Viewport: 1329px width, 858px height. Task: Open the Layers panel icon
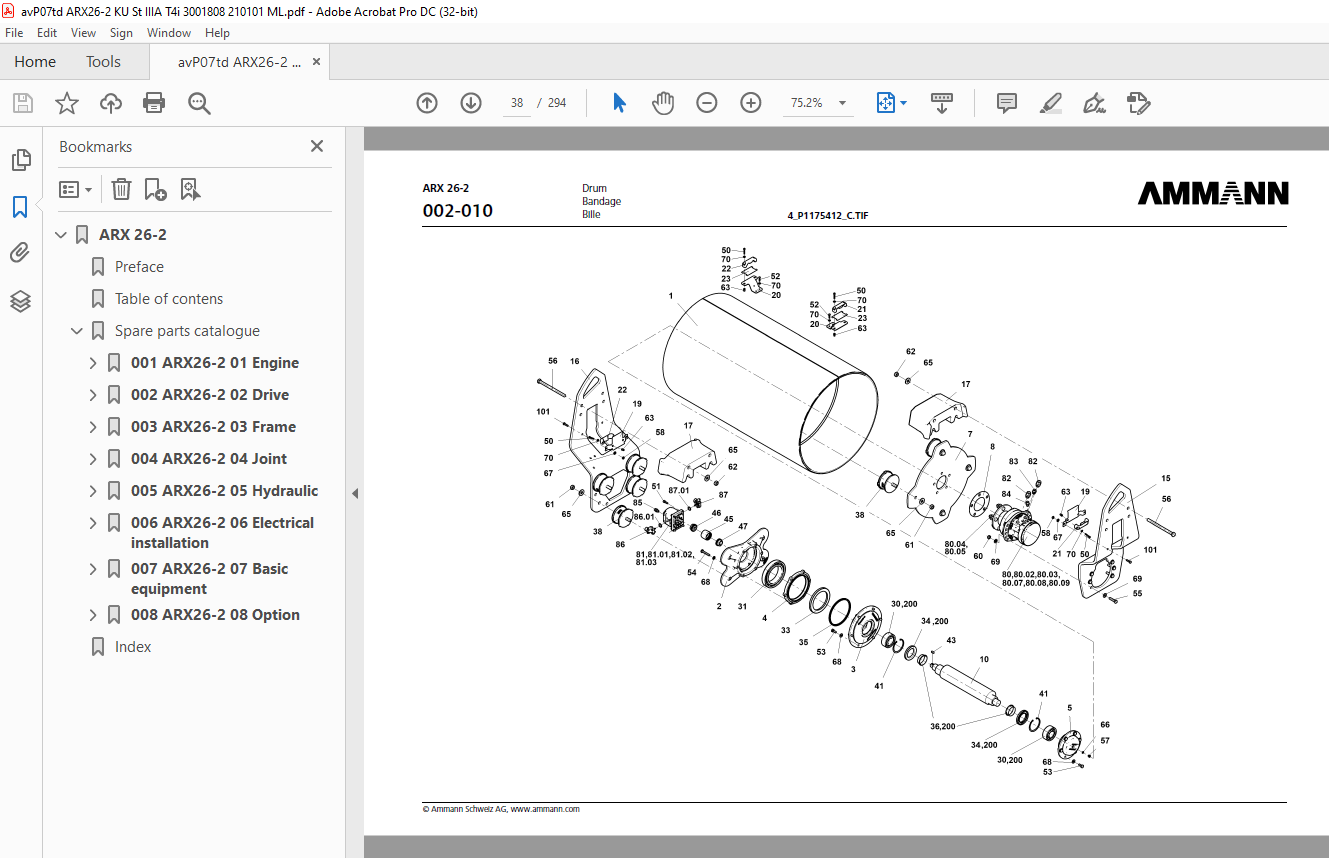(20, 301)
